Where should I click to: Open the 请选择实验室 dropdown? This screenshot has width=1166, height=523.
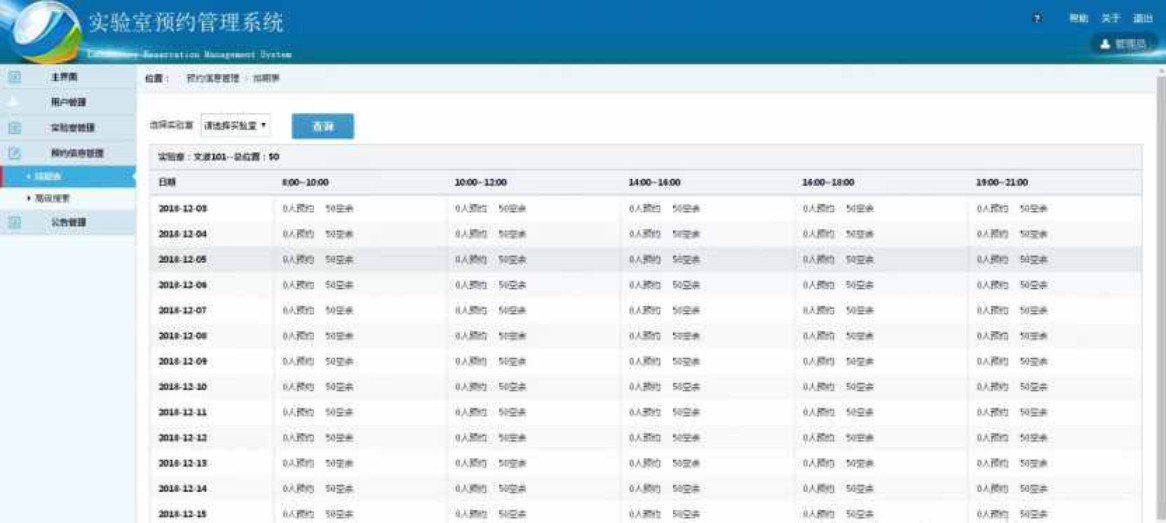coord(235,126)
